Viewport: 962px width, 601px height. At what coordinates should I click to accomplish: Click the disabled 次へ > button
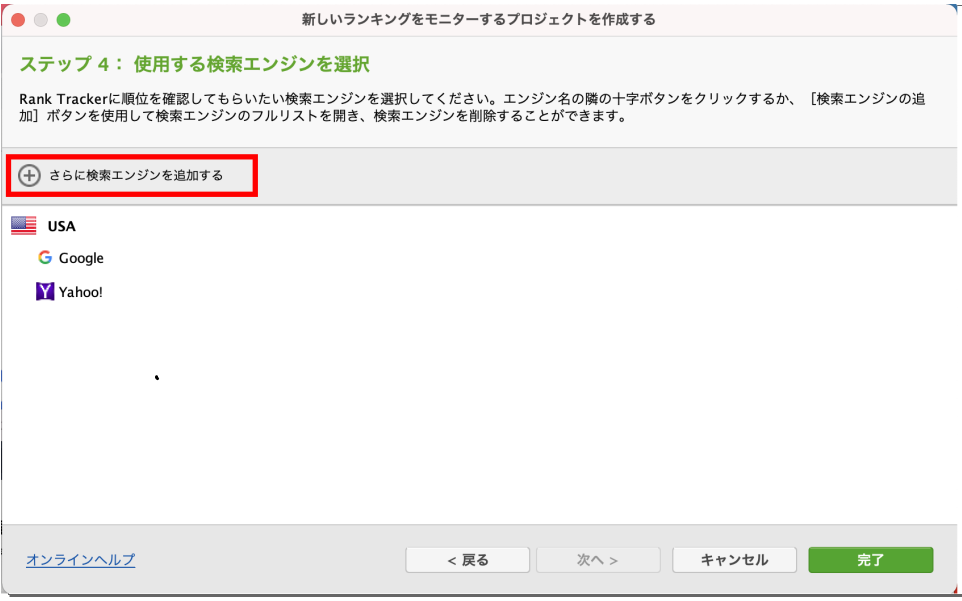598,560
